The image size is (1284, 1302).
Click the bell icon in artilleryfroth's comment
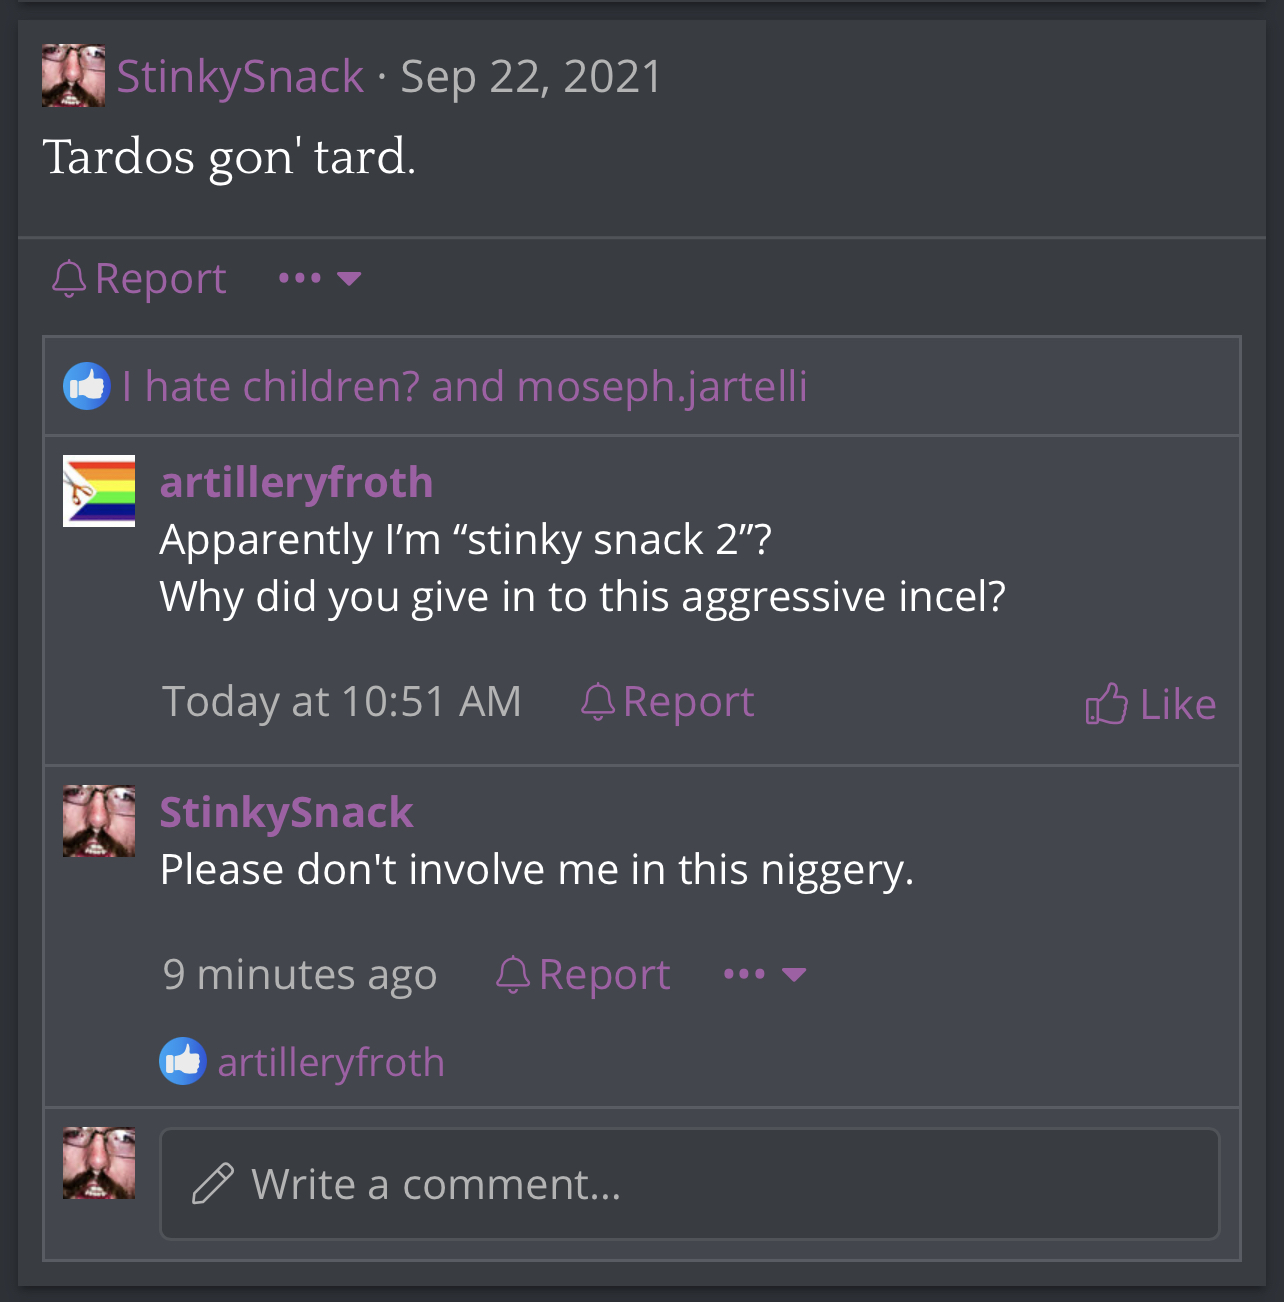598,702
